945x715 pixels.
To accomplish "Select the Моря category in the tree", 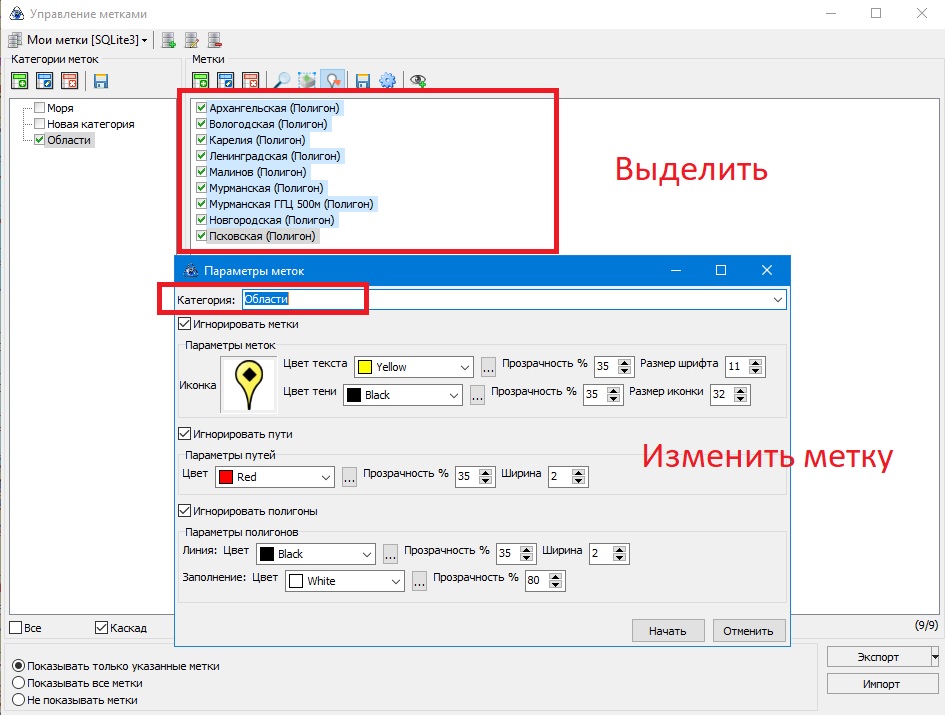I will coord(60,108).
